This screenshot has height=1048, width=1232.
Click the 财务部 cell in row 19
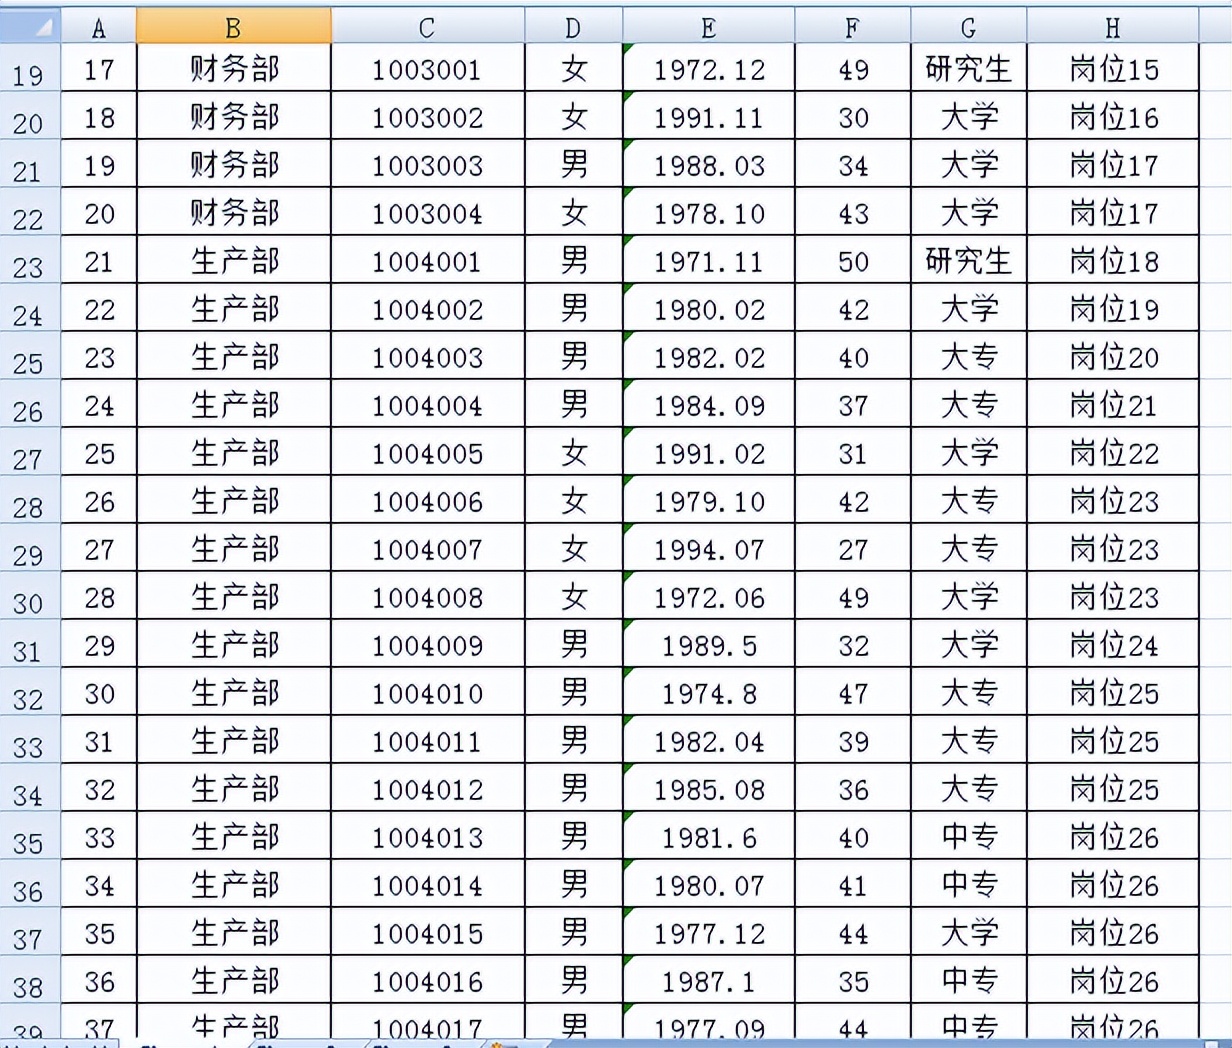[233, 69]
